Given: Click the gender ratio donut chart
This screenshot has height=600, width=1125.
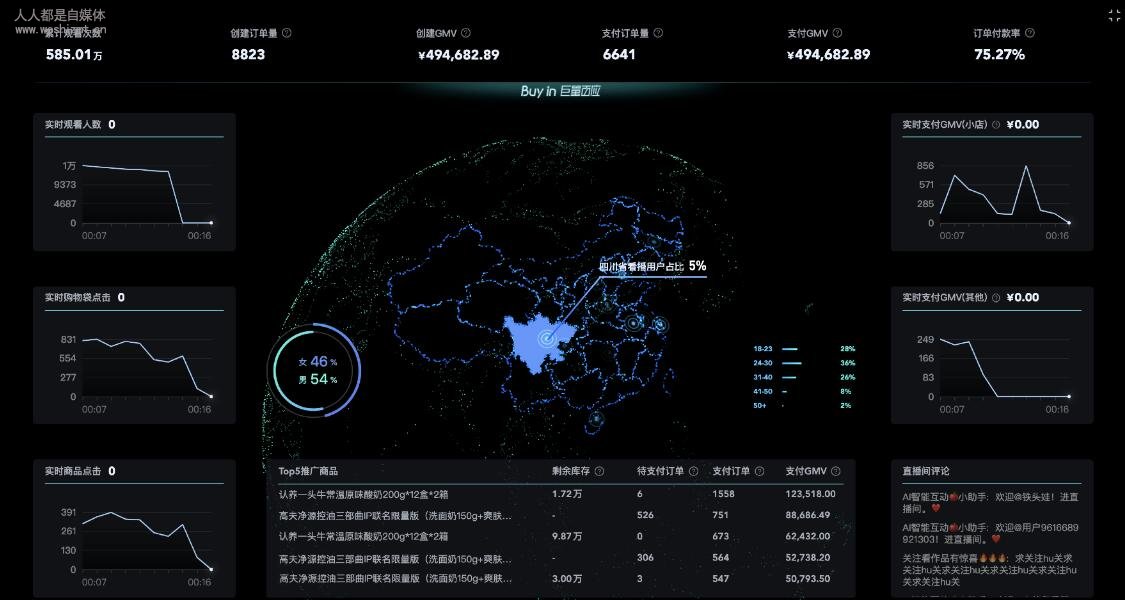Looking at the screenshot, I should point(314,370).
